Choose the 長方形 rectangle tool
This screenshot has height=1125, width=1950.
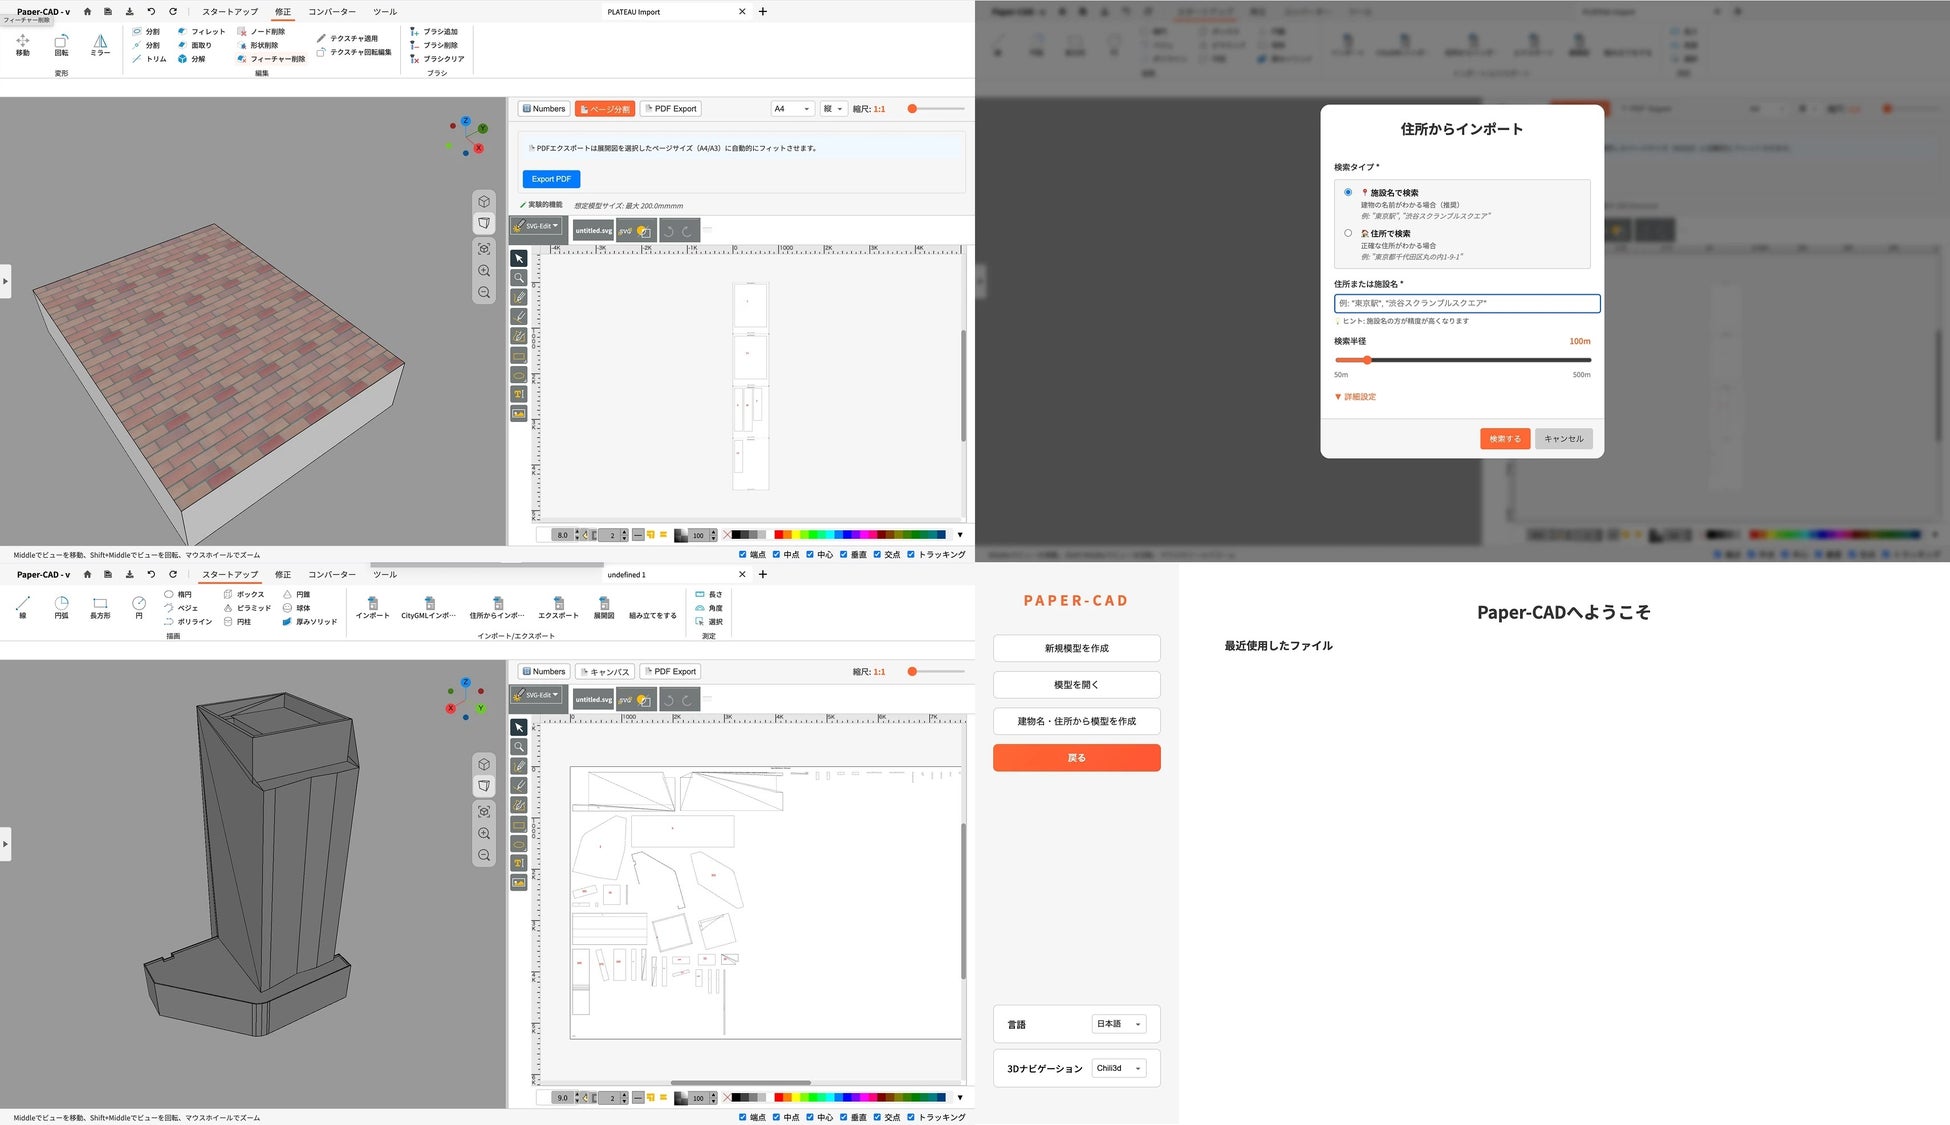point(100,604)
